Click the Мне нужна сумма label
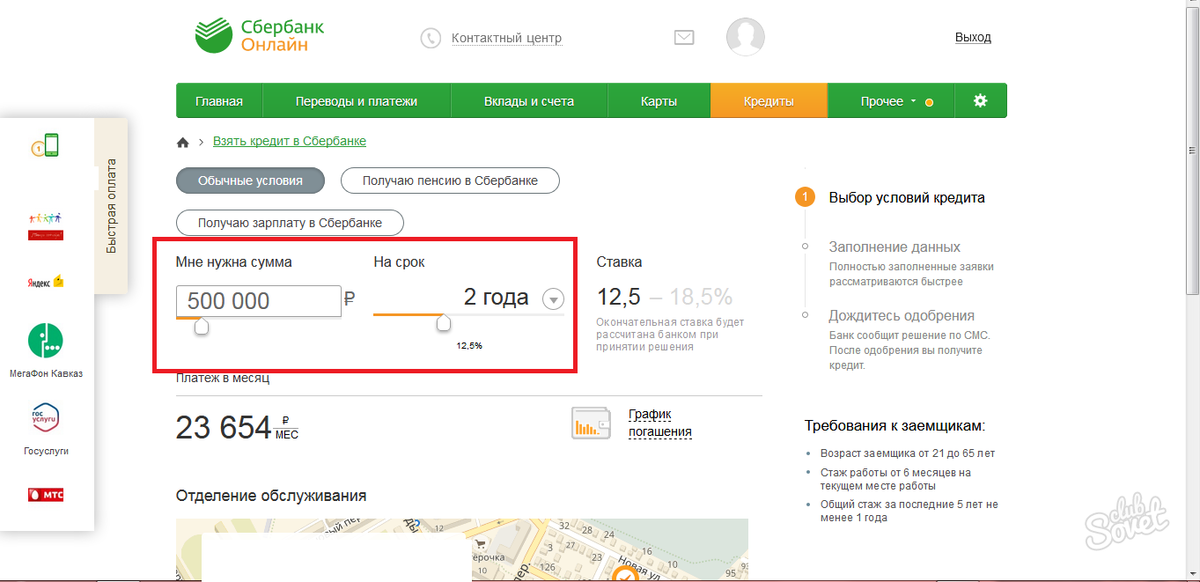 coord(234,262)
